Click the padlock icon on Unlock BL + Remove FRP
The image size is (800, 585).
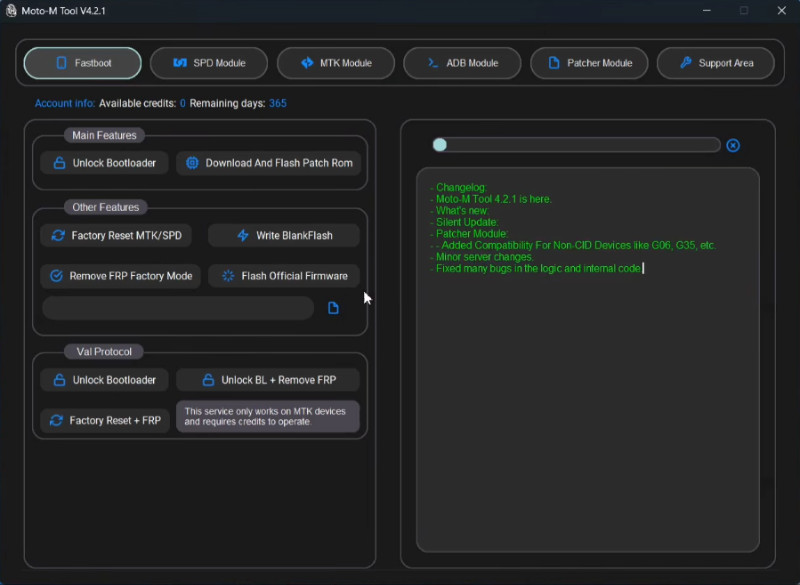208,380
